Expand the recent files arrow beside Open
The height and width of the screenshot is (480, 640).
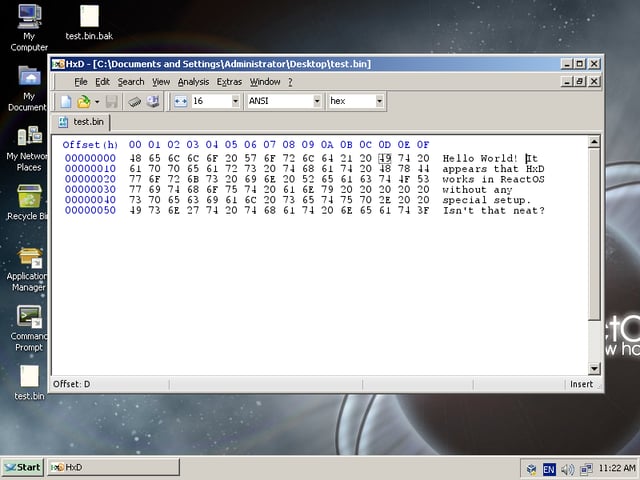tap(97, 101)
